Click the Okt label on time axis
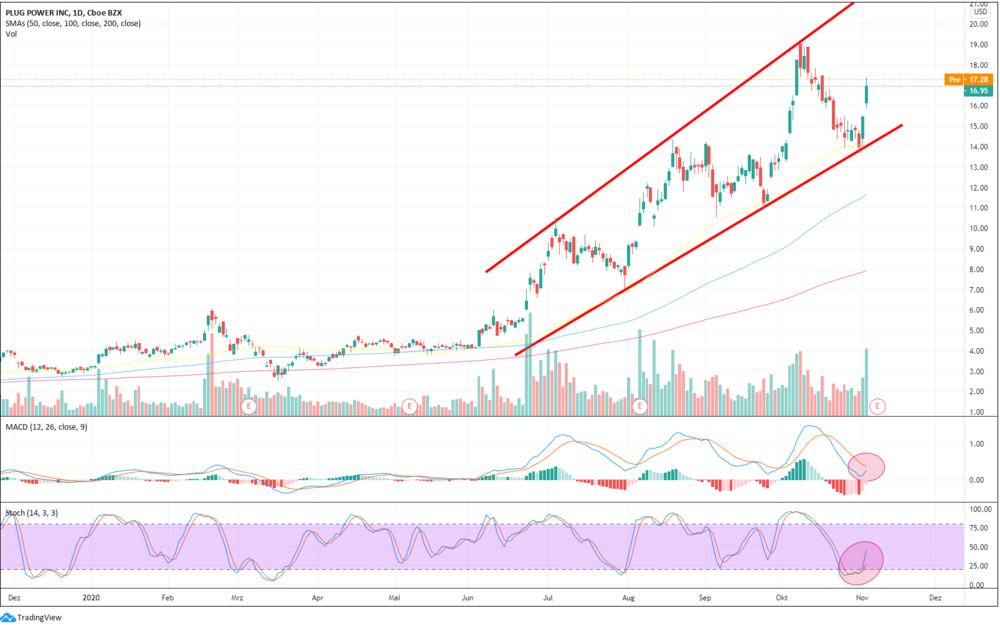This screenshot has width=1000, height=629. [x=781, y=598]
